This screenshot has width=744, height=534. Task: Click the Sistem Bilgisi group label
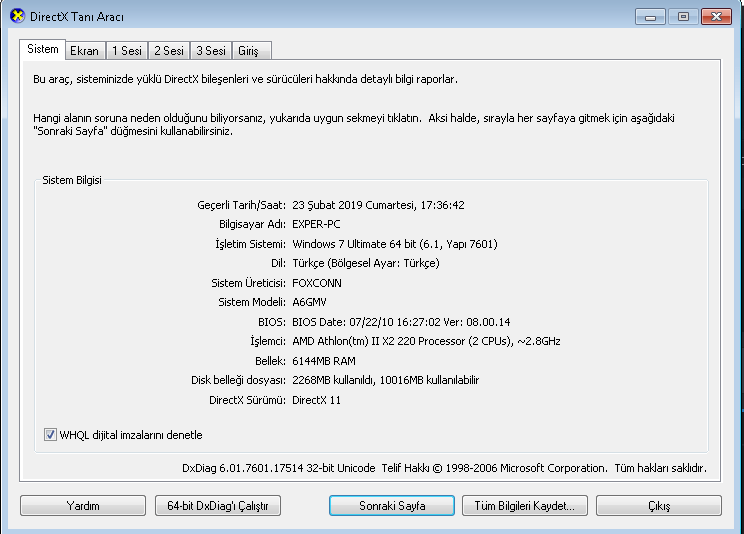[72, 180]
